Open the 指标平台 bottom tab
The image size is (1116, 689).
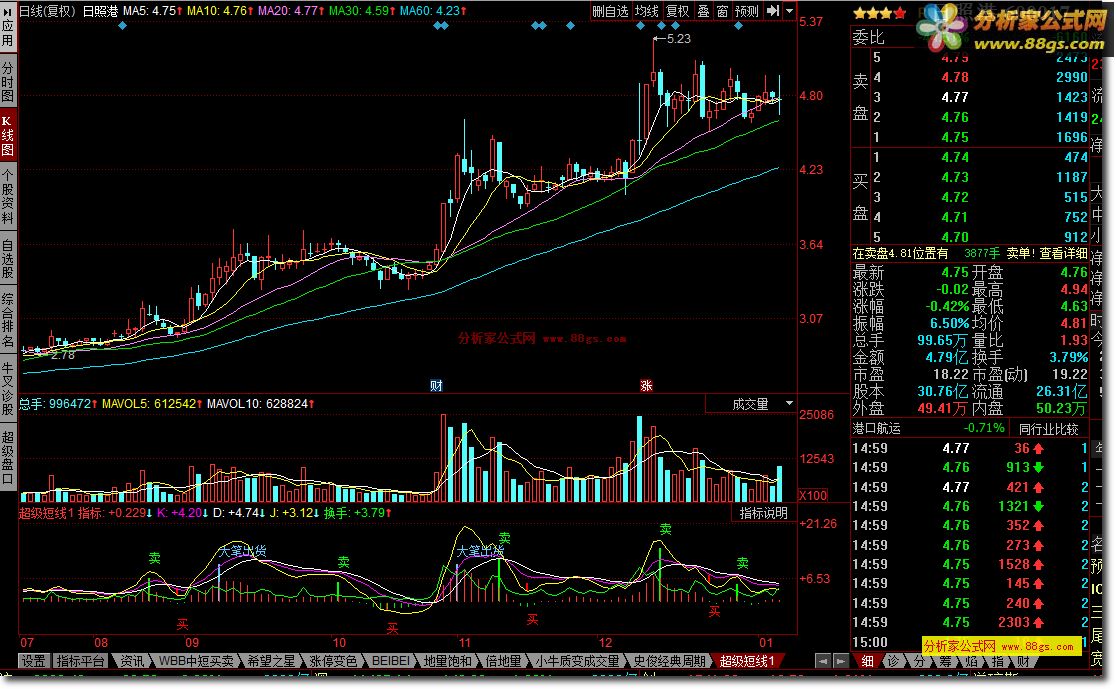click(x=80, y=661)
